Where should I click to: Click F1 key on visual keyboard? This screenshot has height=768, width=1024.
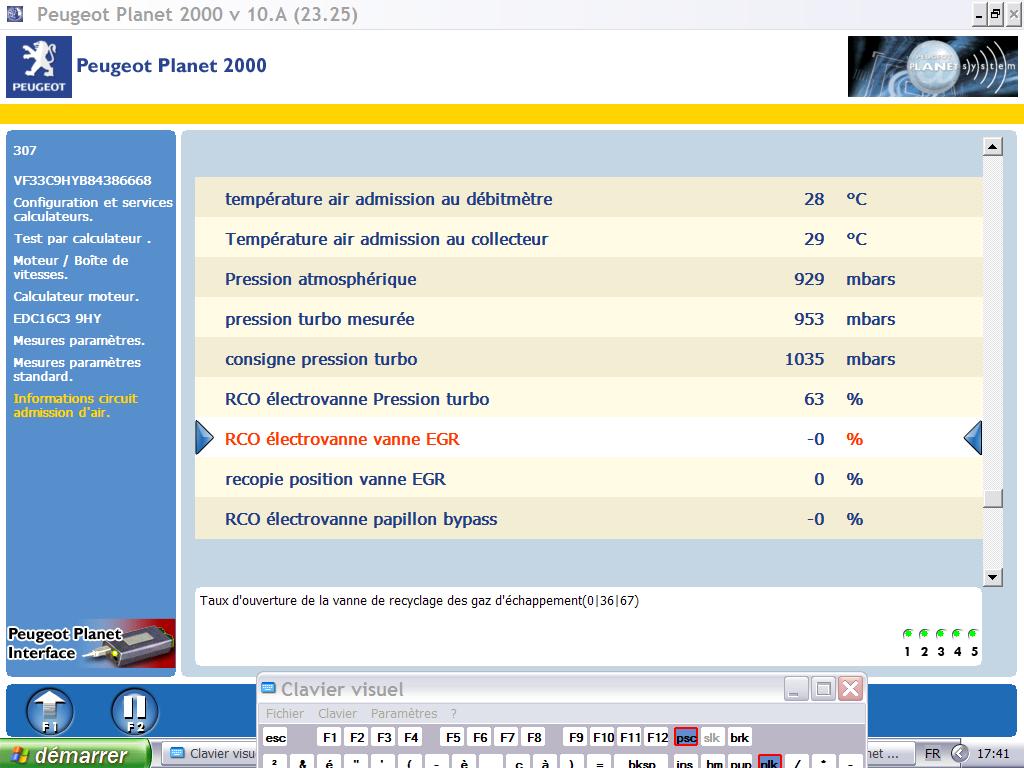coord(330,737)
